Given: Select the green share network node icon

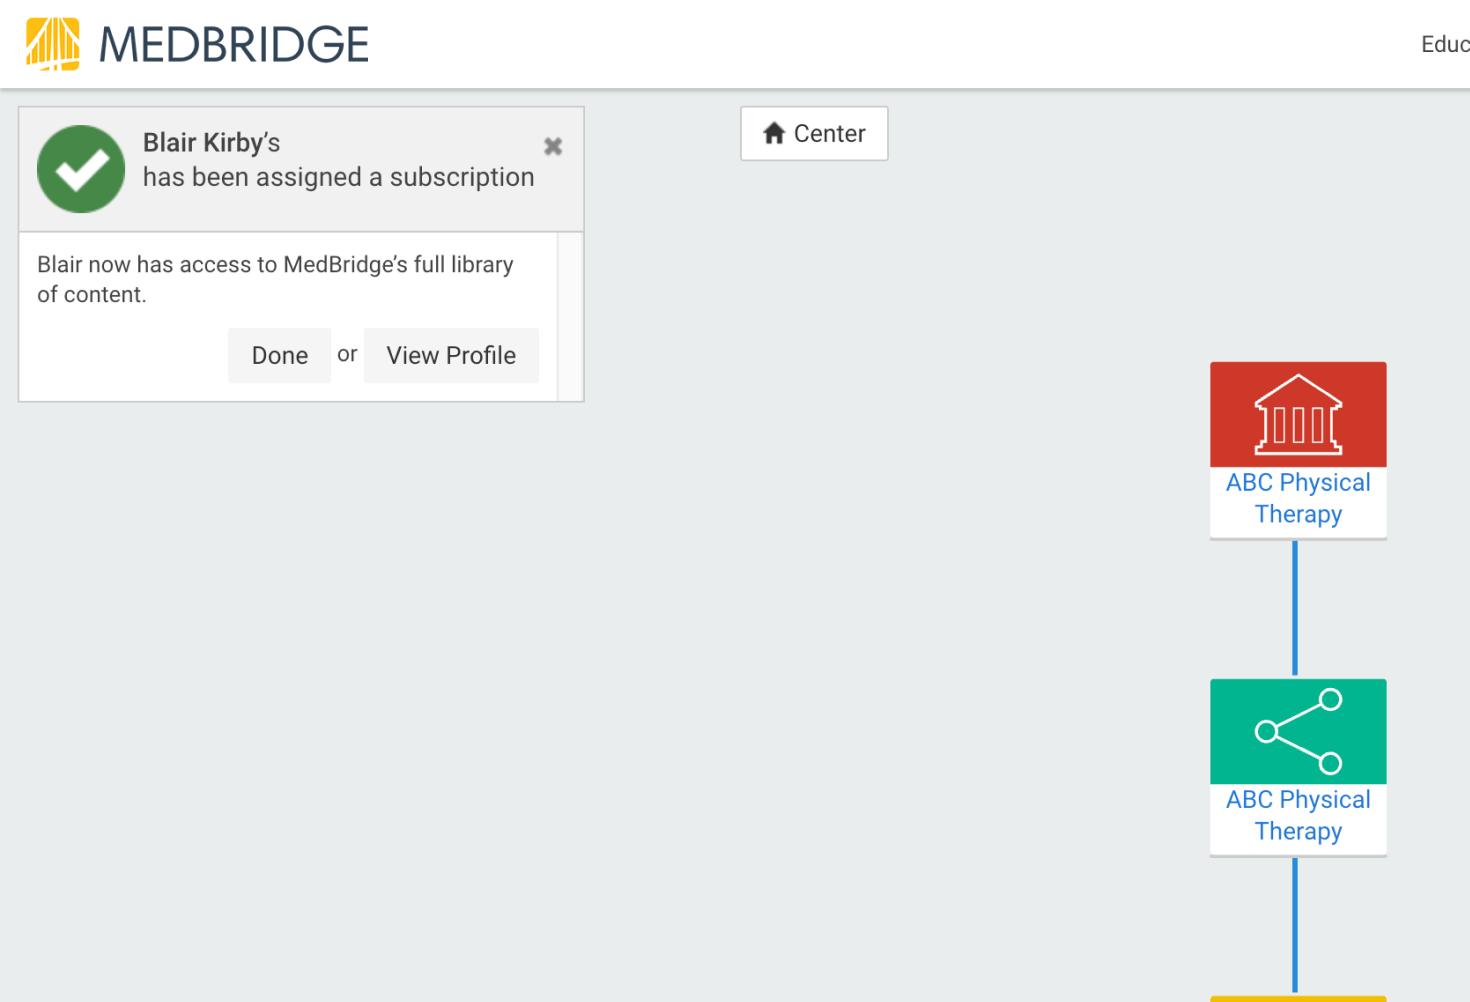Looking at the screenshot, I should click(1298, 731).
